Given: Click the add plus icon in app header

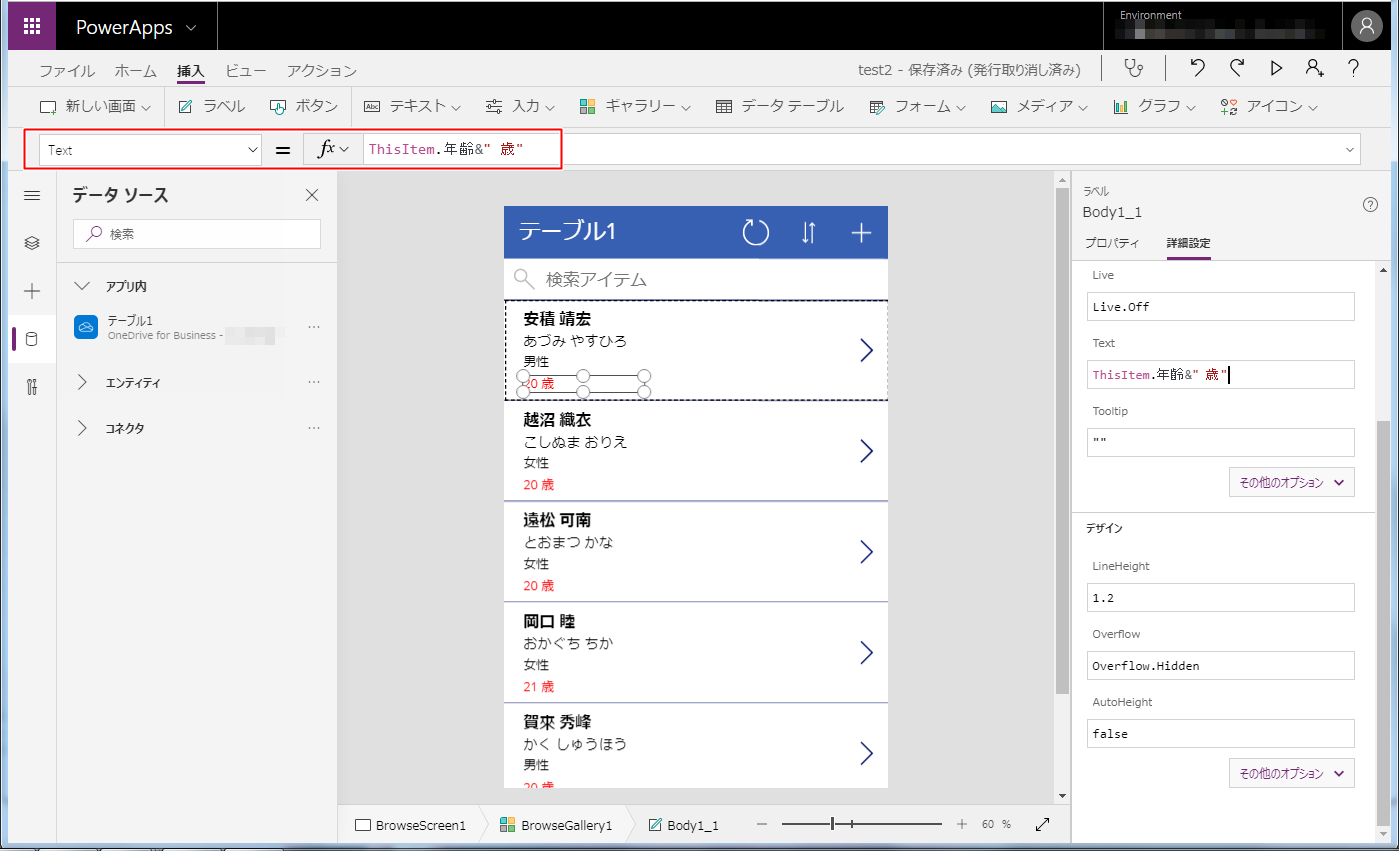Looking at the screenshot, I should [861, 232].
